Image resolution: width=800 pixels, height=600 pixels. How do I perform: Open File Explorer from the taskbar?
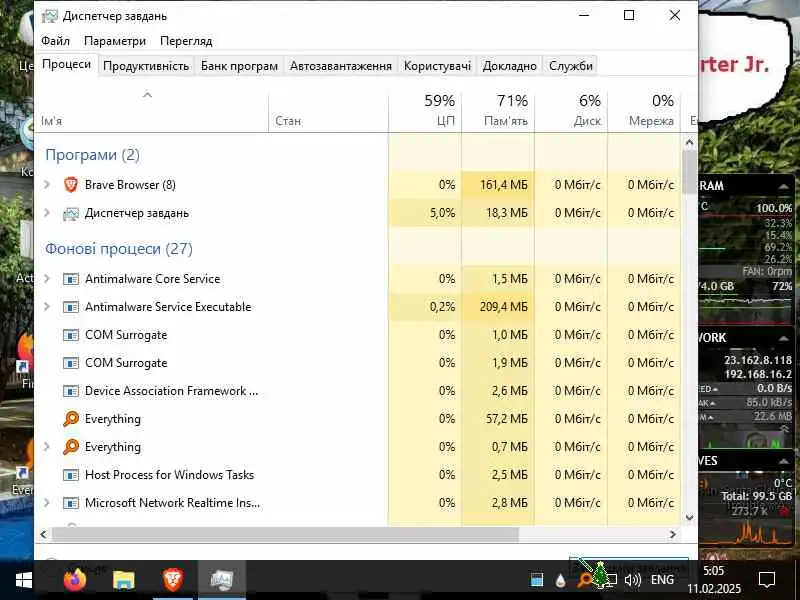(123, 580)
